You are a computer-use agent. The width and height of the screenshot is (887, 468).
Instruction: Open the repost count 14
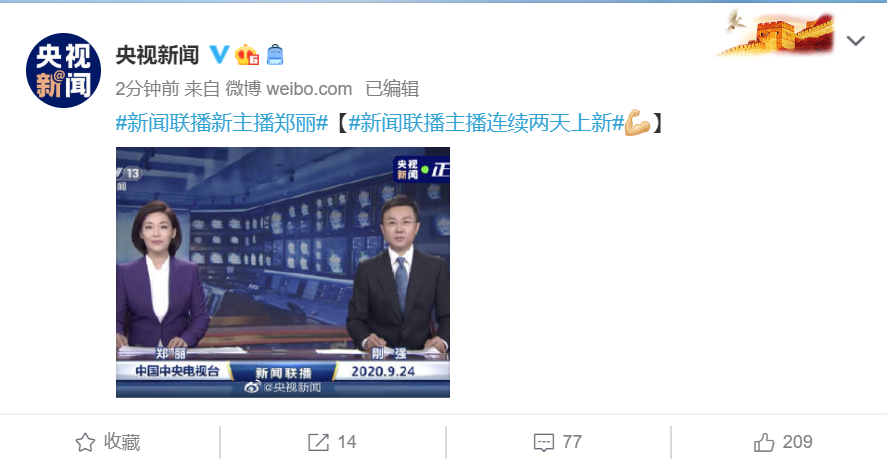click(347, 442)
